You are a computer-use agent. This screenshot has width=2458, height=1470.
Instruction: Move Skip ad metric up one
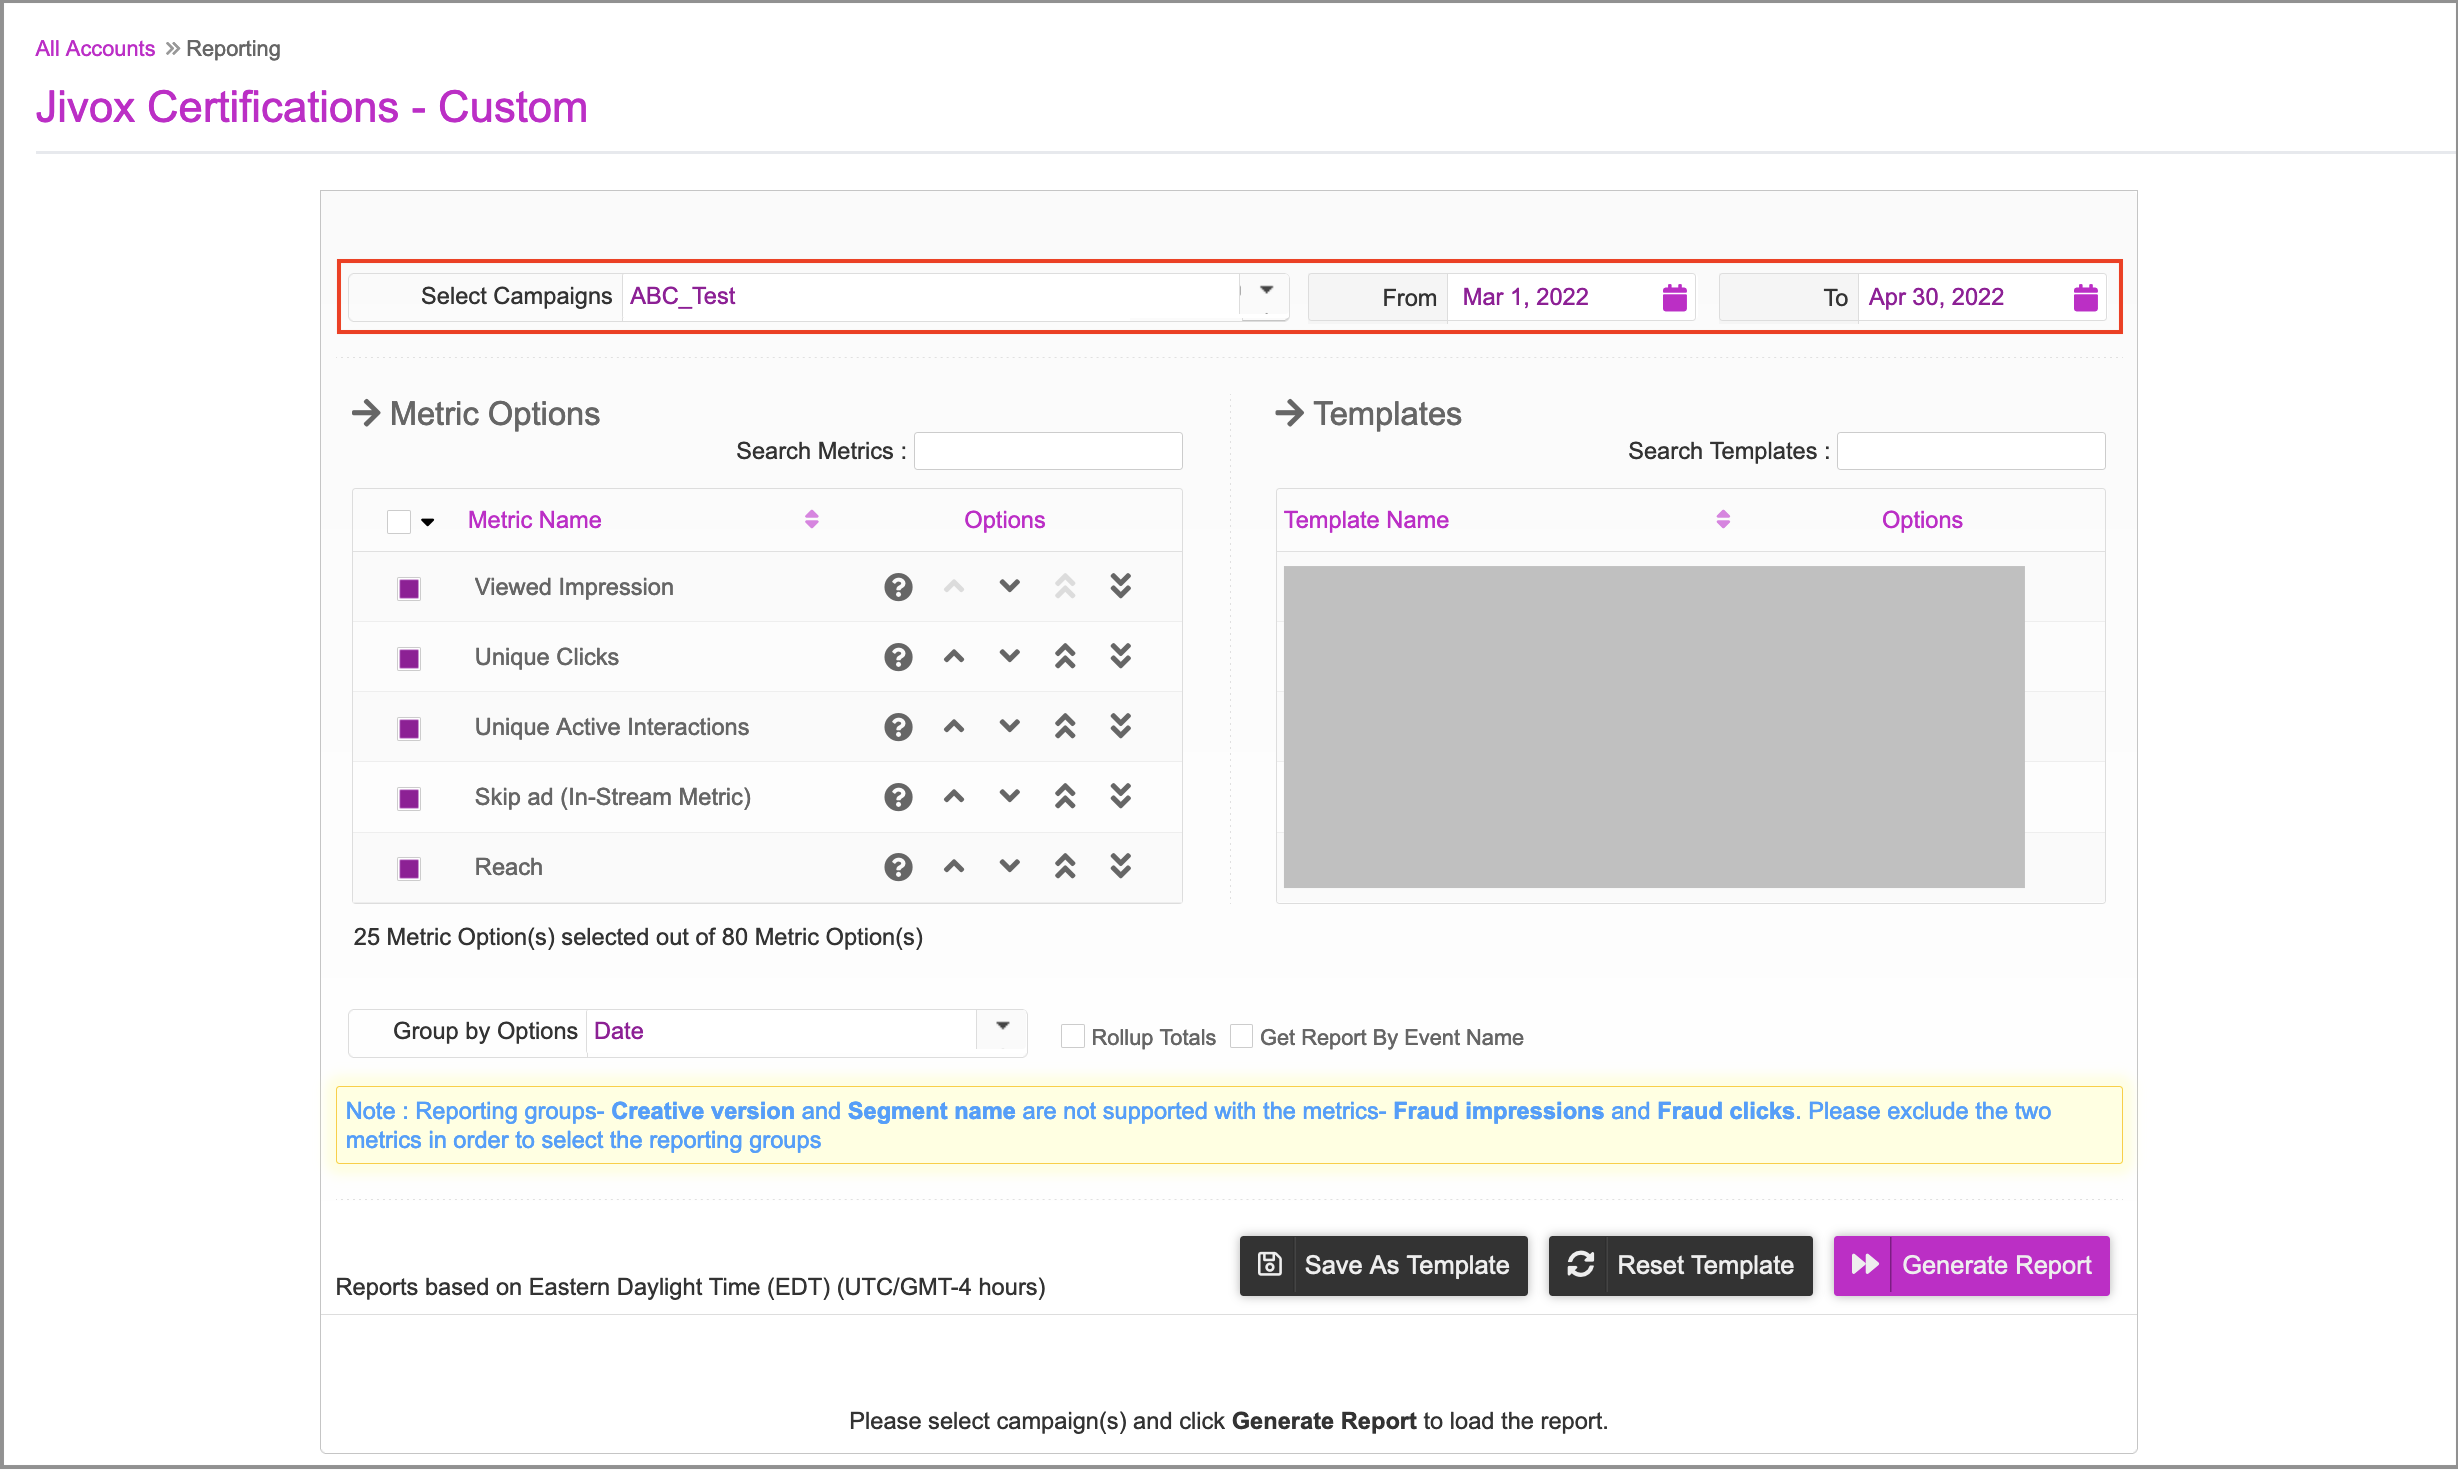pyautogui.click(x=954, y=797)
